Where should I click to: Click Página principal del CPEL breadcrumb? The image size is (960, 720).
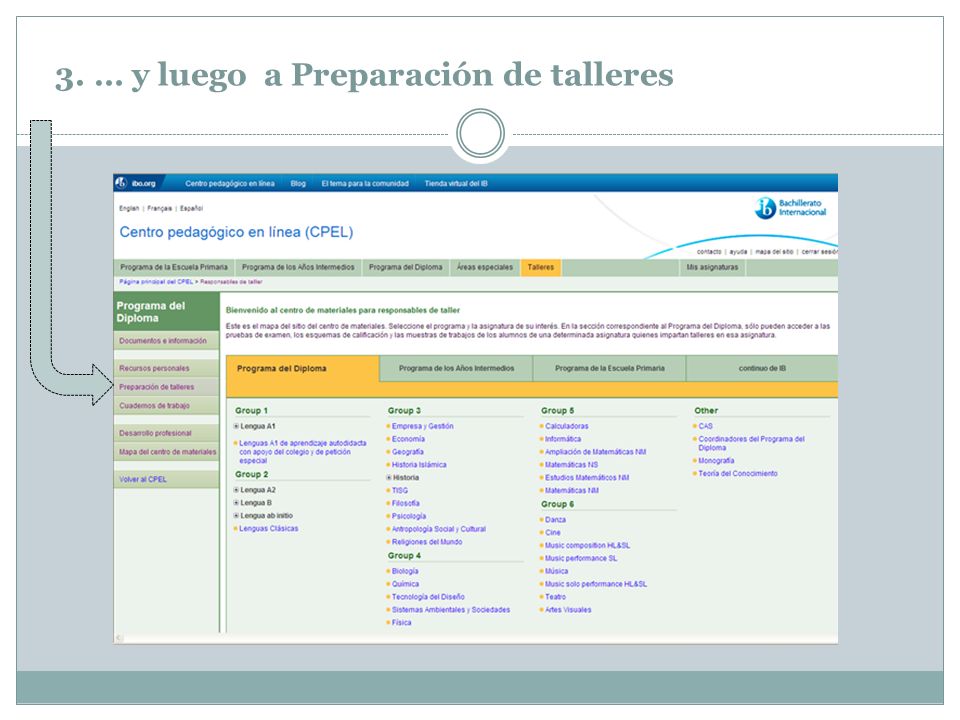click(x=156, y=282)
